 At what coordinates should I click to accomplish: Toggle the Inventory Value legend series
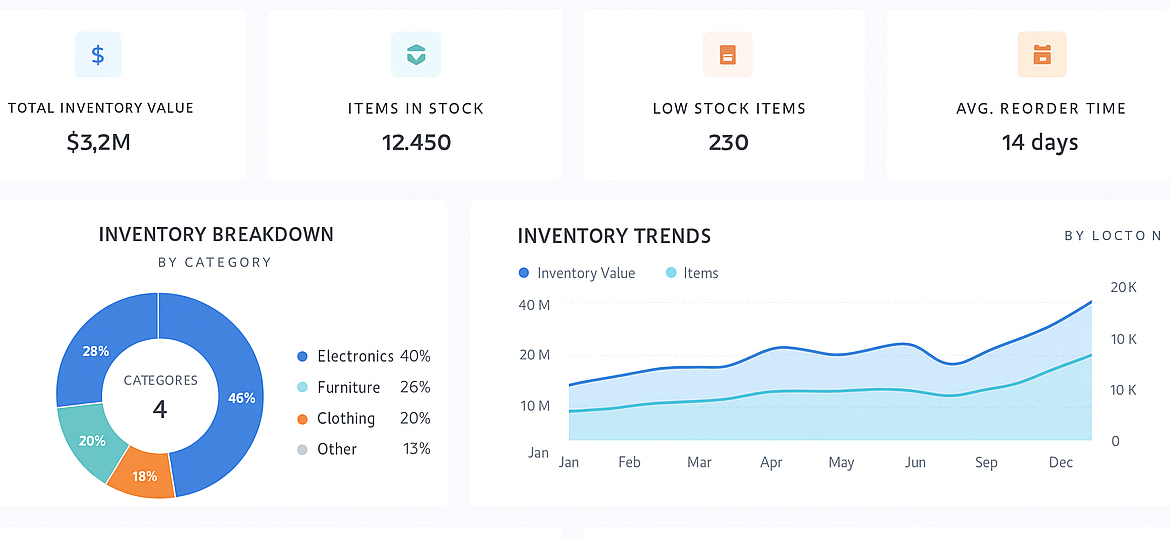pyautogui.click(x=577, y=273)
